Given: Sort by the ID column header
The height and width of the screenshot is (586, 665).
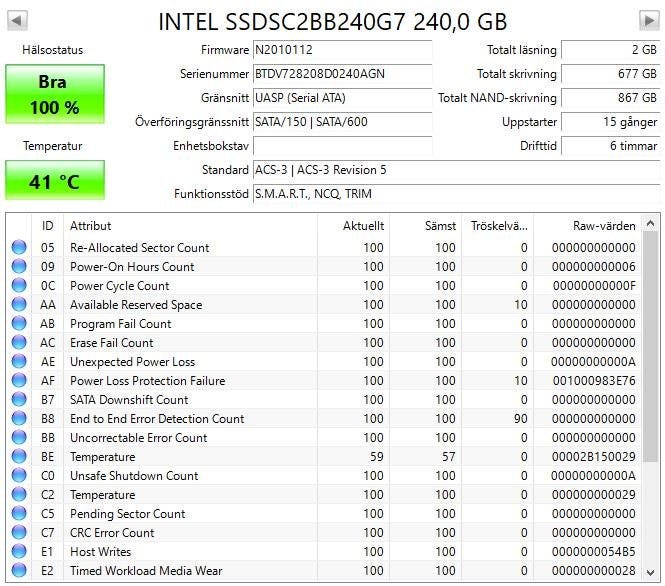Looking at the screenshot, I should pyautogui.click(x=47, y=226).
